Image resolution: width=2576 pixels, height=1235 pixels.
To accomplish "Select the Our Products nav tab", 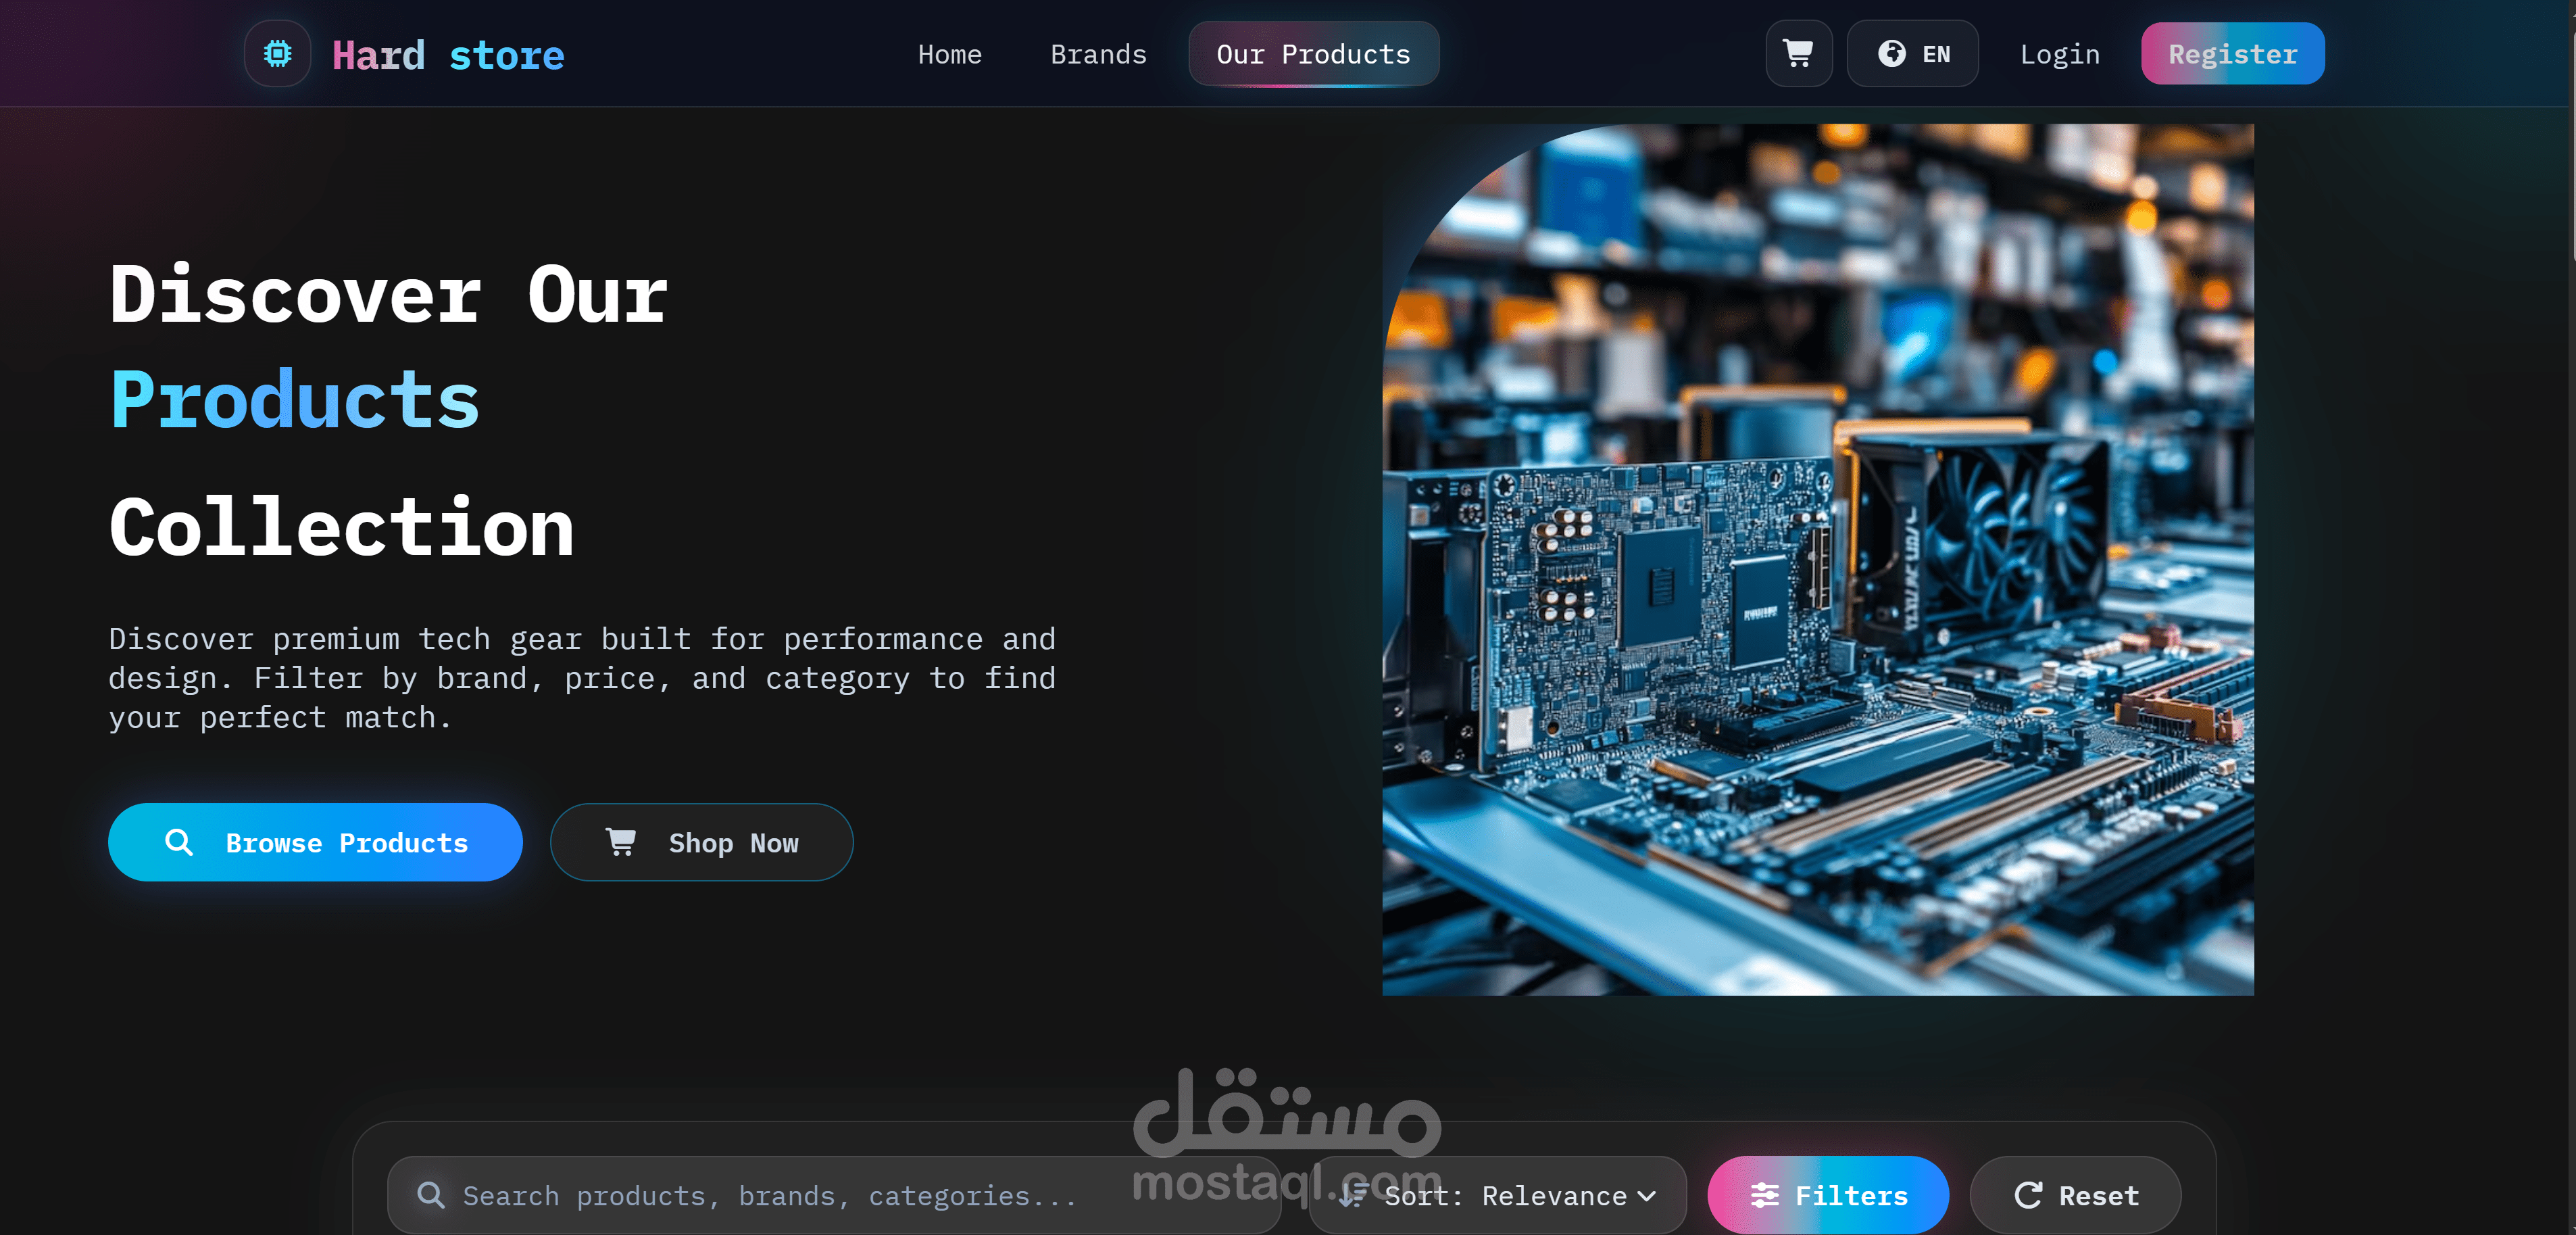I will [x=1312, y=54].
